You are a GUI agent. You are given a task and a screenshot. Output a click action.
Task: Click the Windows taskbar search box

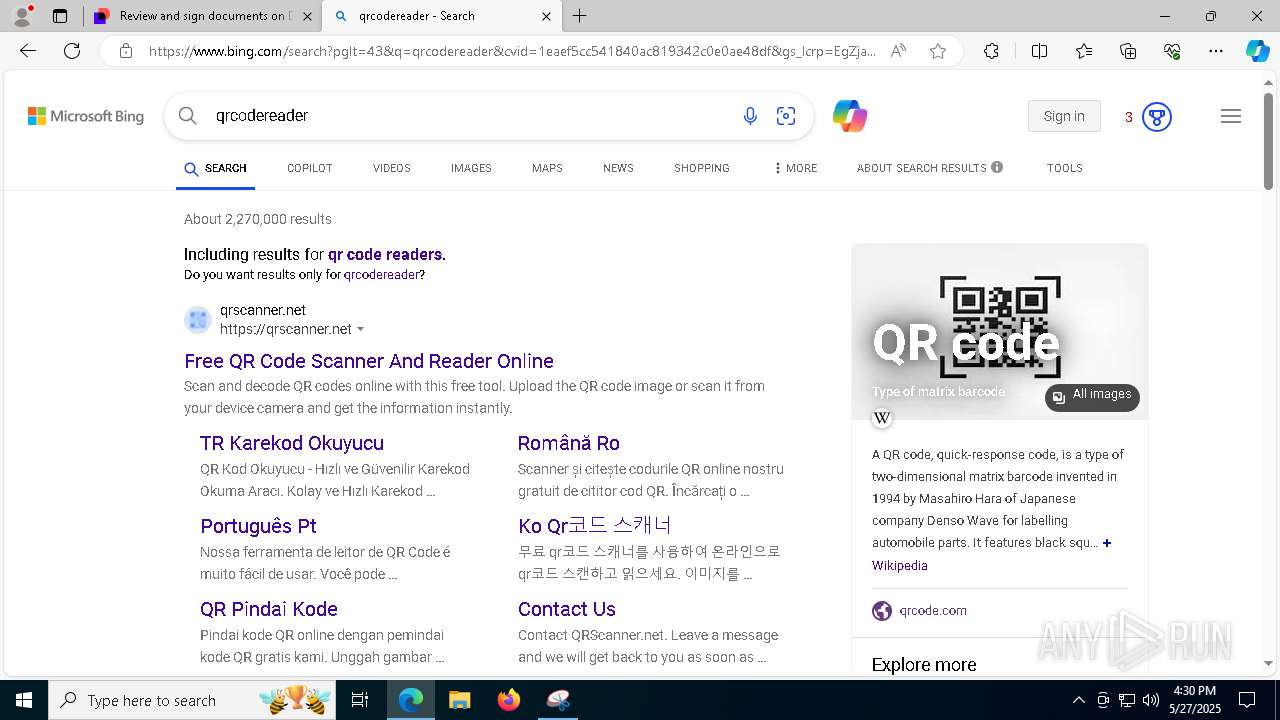(192, 700)
